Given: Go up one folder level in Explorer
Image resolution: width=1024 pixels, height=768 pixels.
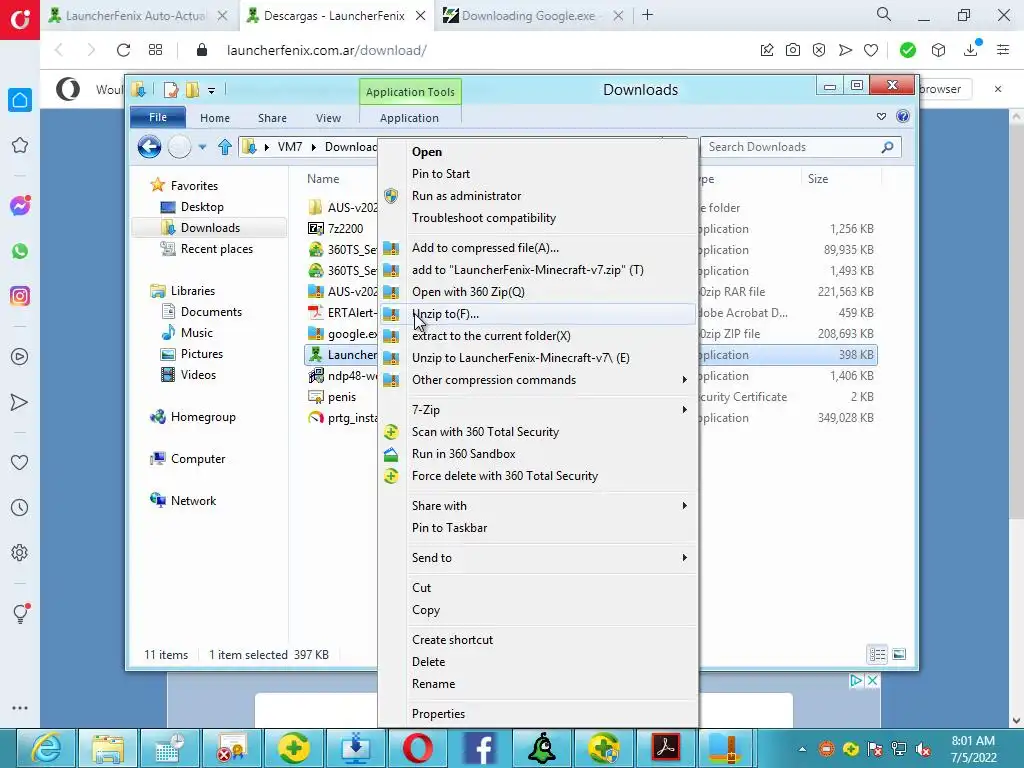Looking at the screenshot, I should (x=225, y=147).
